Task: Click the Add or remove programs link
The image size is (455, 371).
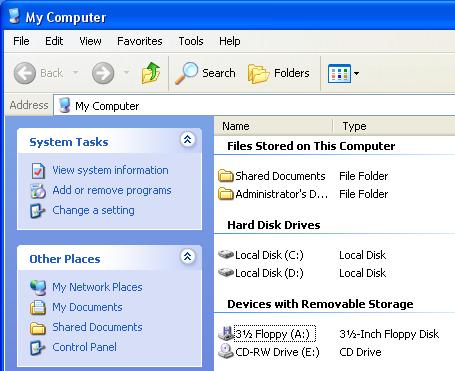Action: pos(112,190)
